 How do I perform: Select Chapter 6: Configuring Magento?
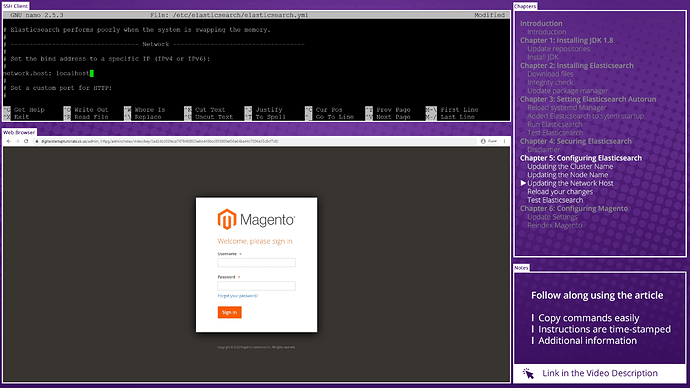(x=574, y=208)
